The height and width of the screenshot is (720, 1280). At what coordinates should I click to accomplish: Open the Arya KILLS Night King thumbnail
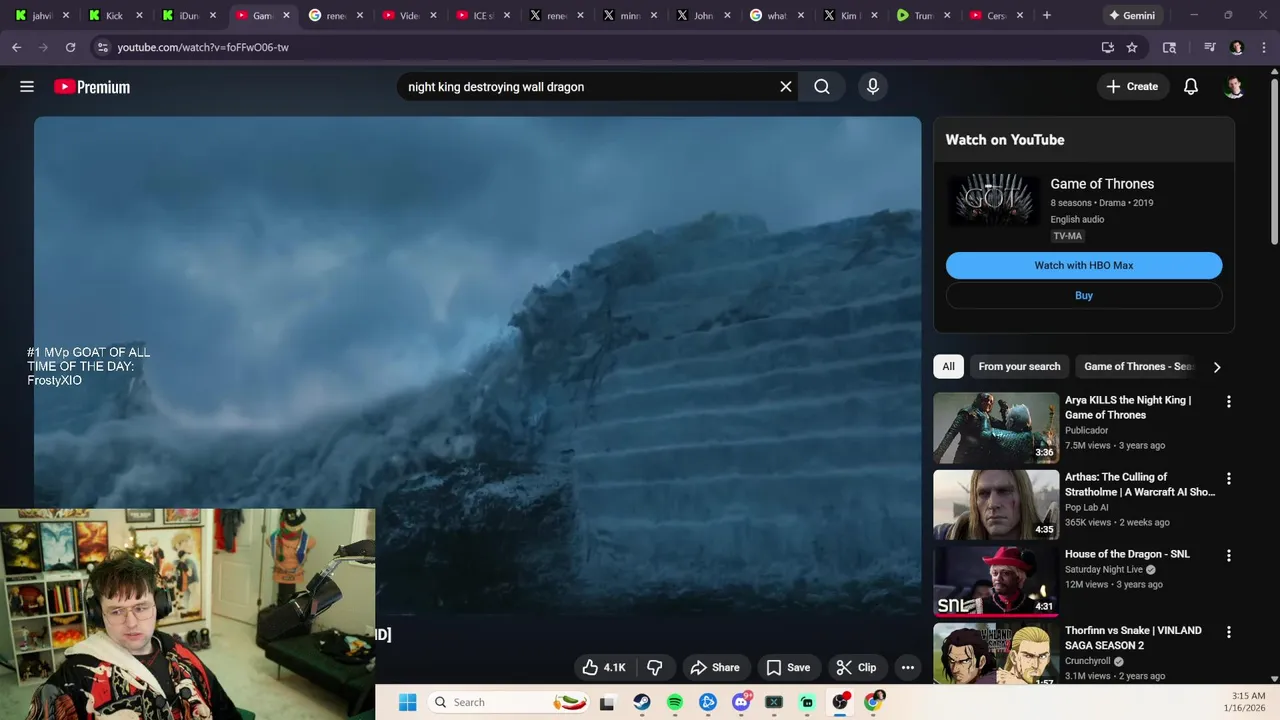pos(996,428)
